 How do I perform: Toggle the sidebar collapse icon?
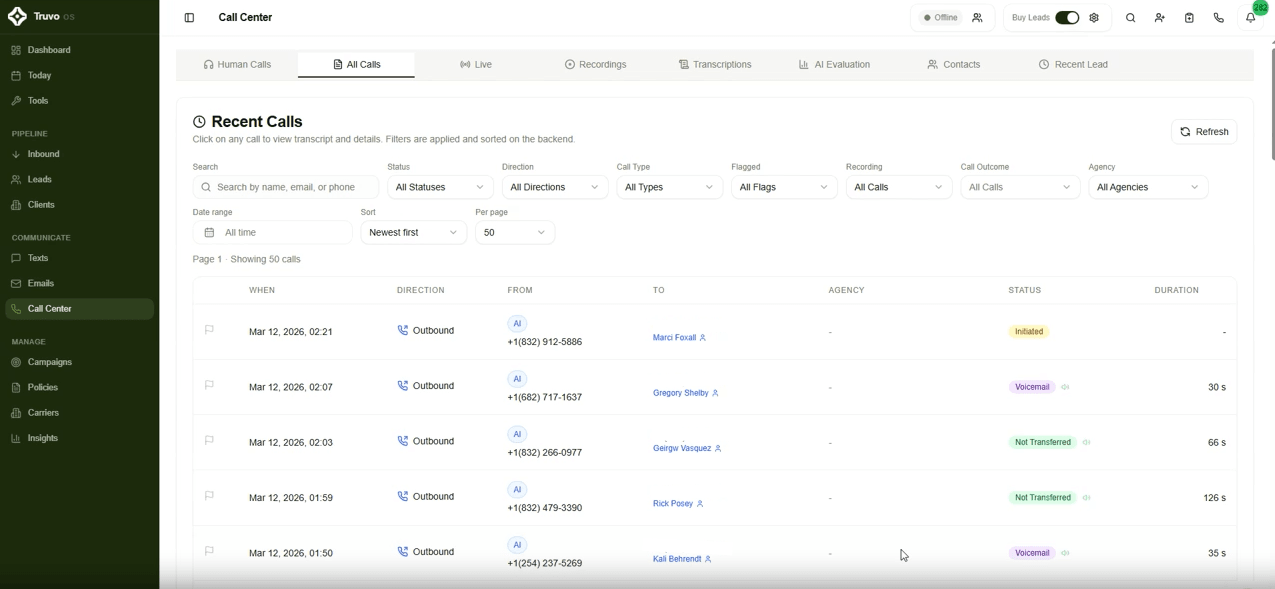click(x=189, y=18)
